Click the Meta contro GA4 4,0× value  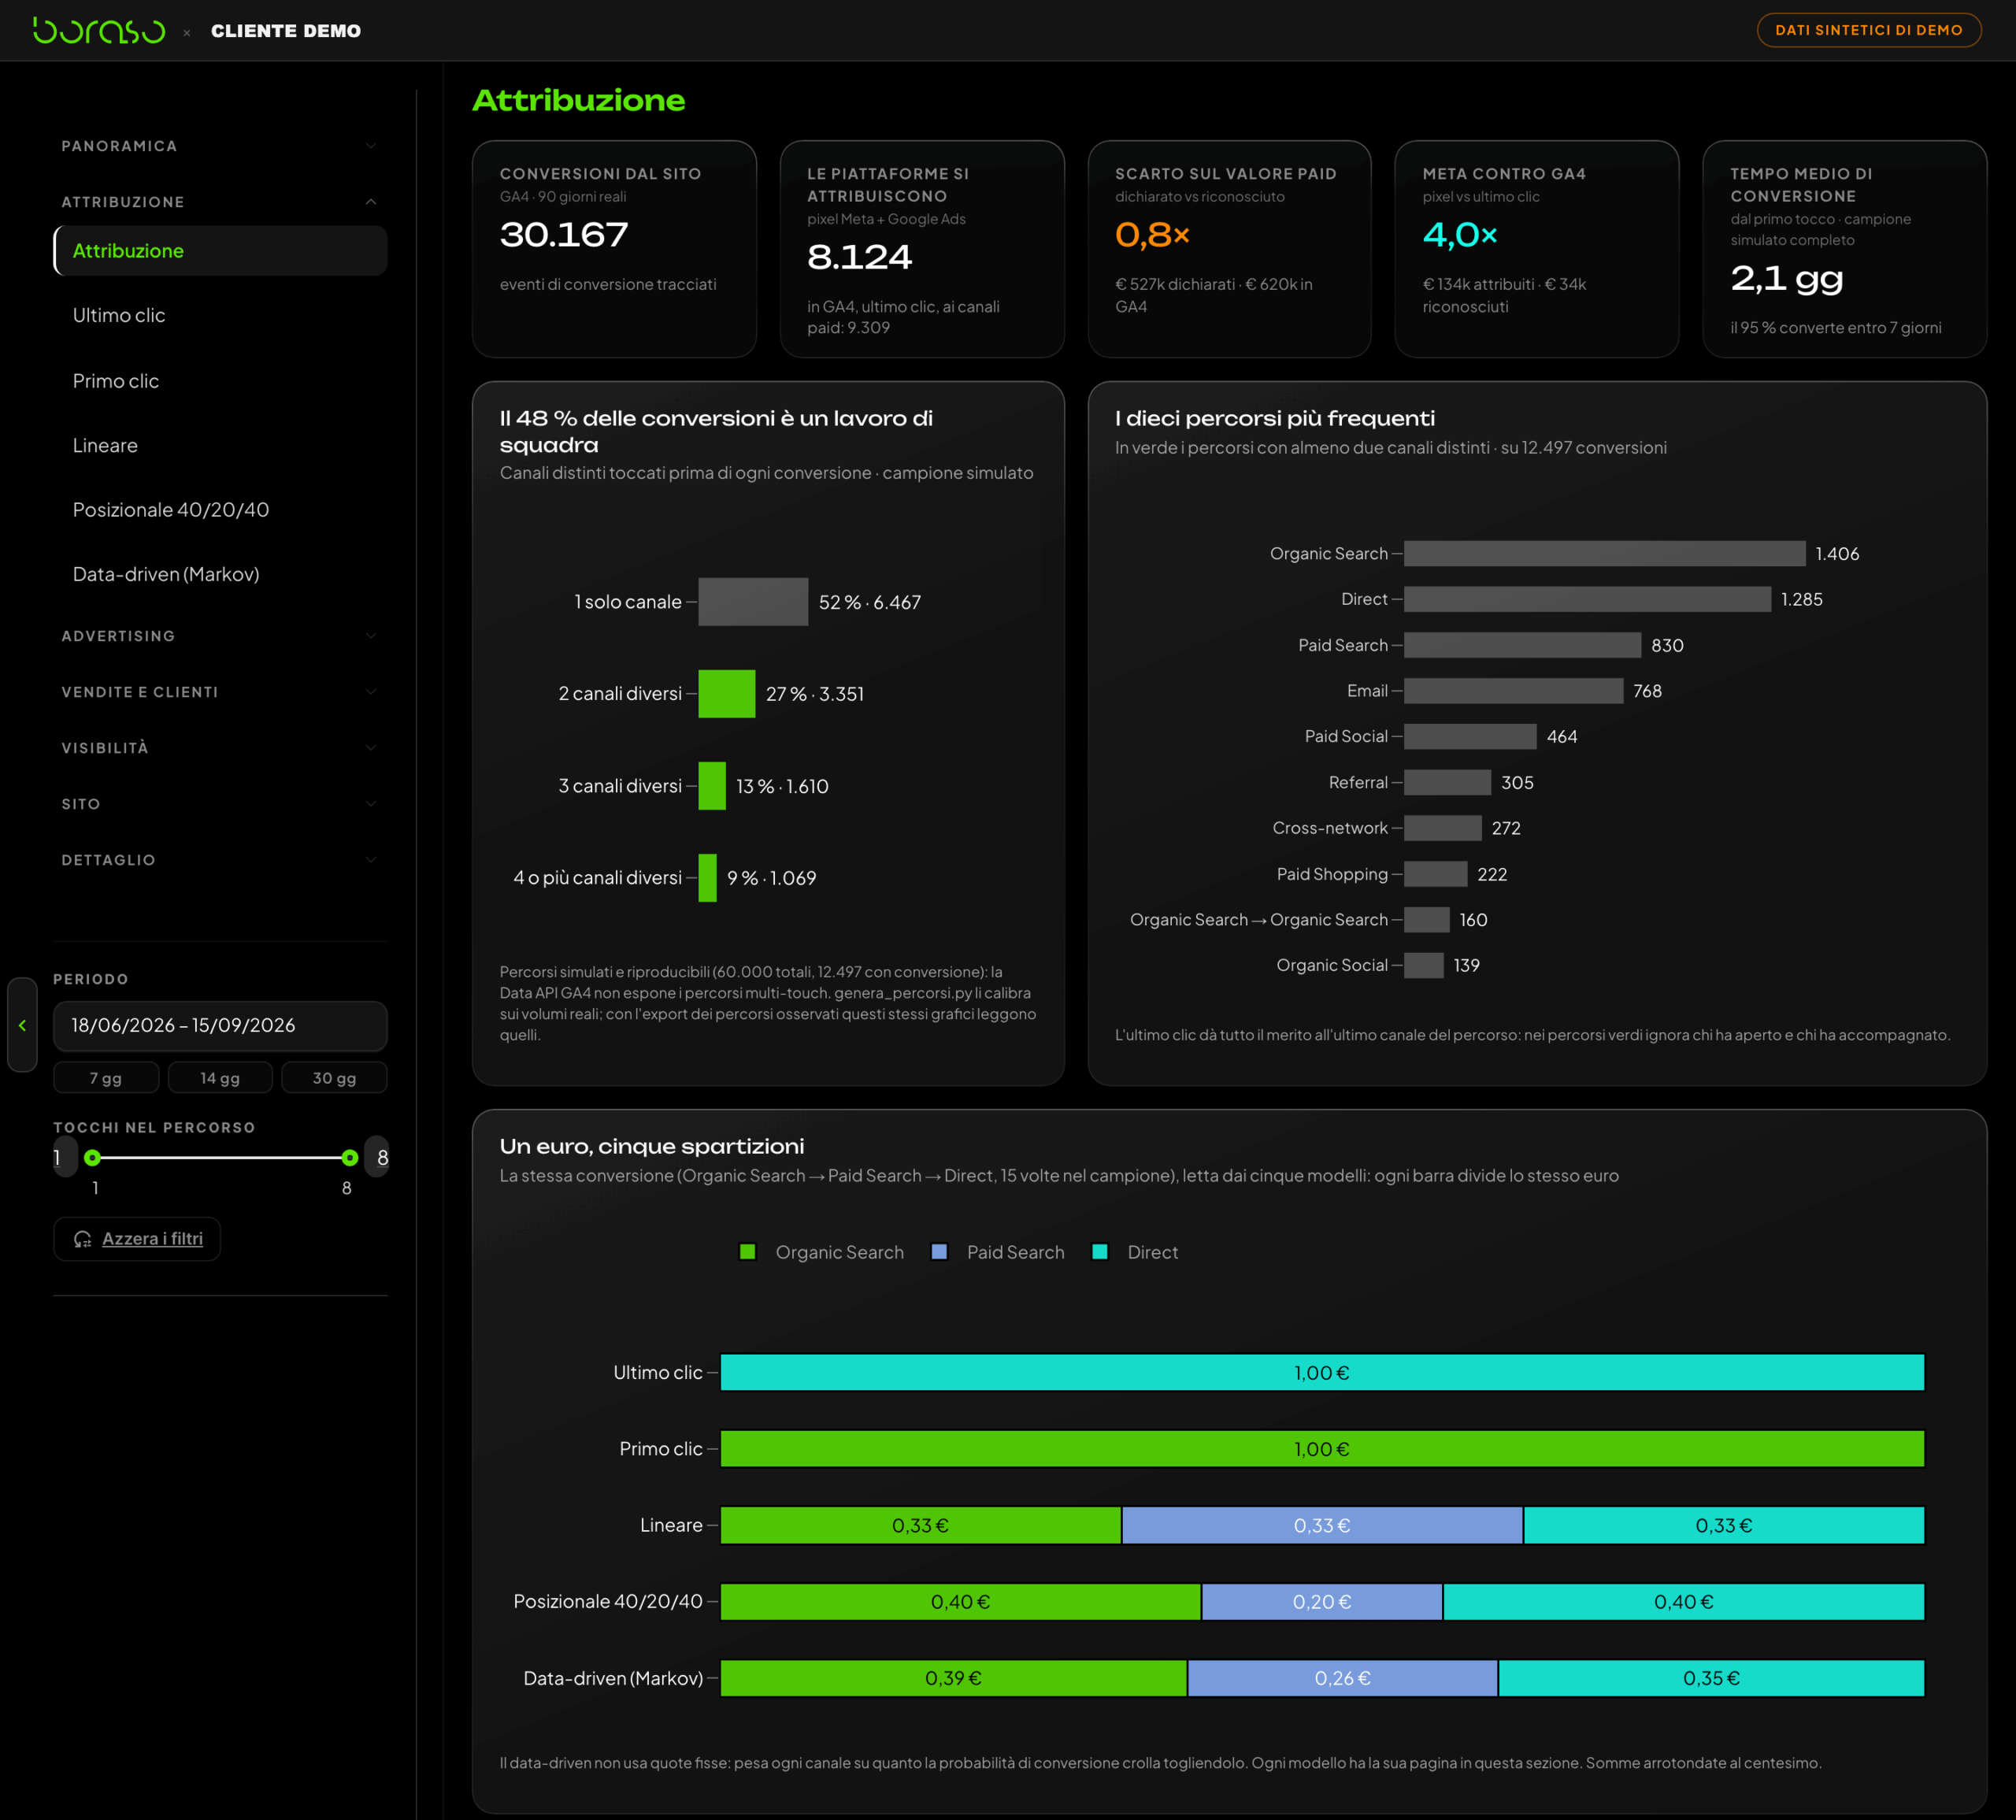click(x=1459, y=235)
